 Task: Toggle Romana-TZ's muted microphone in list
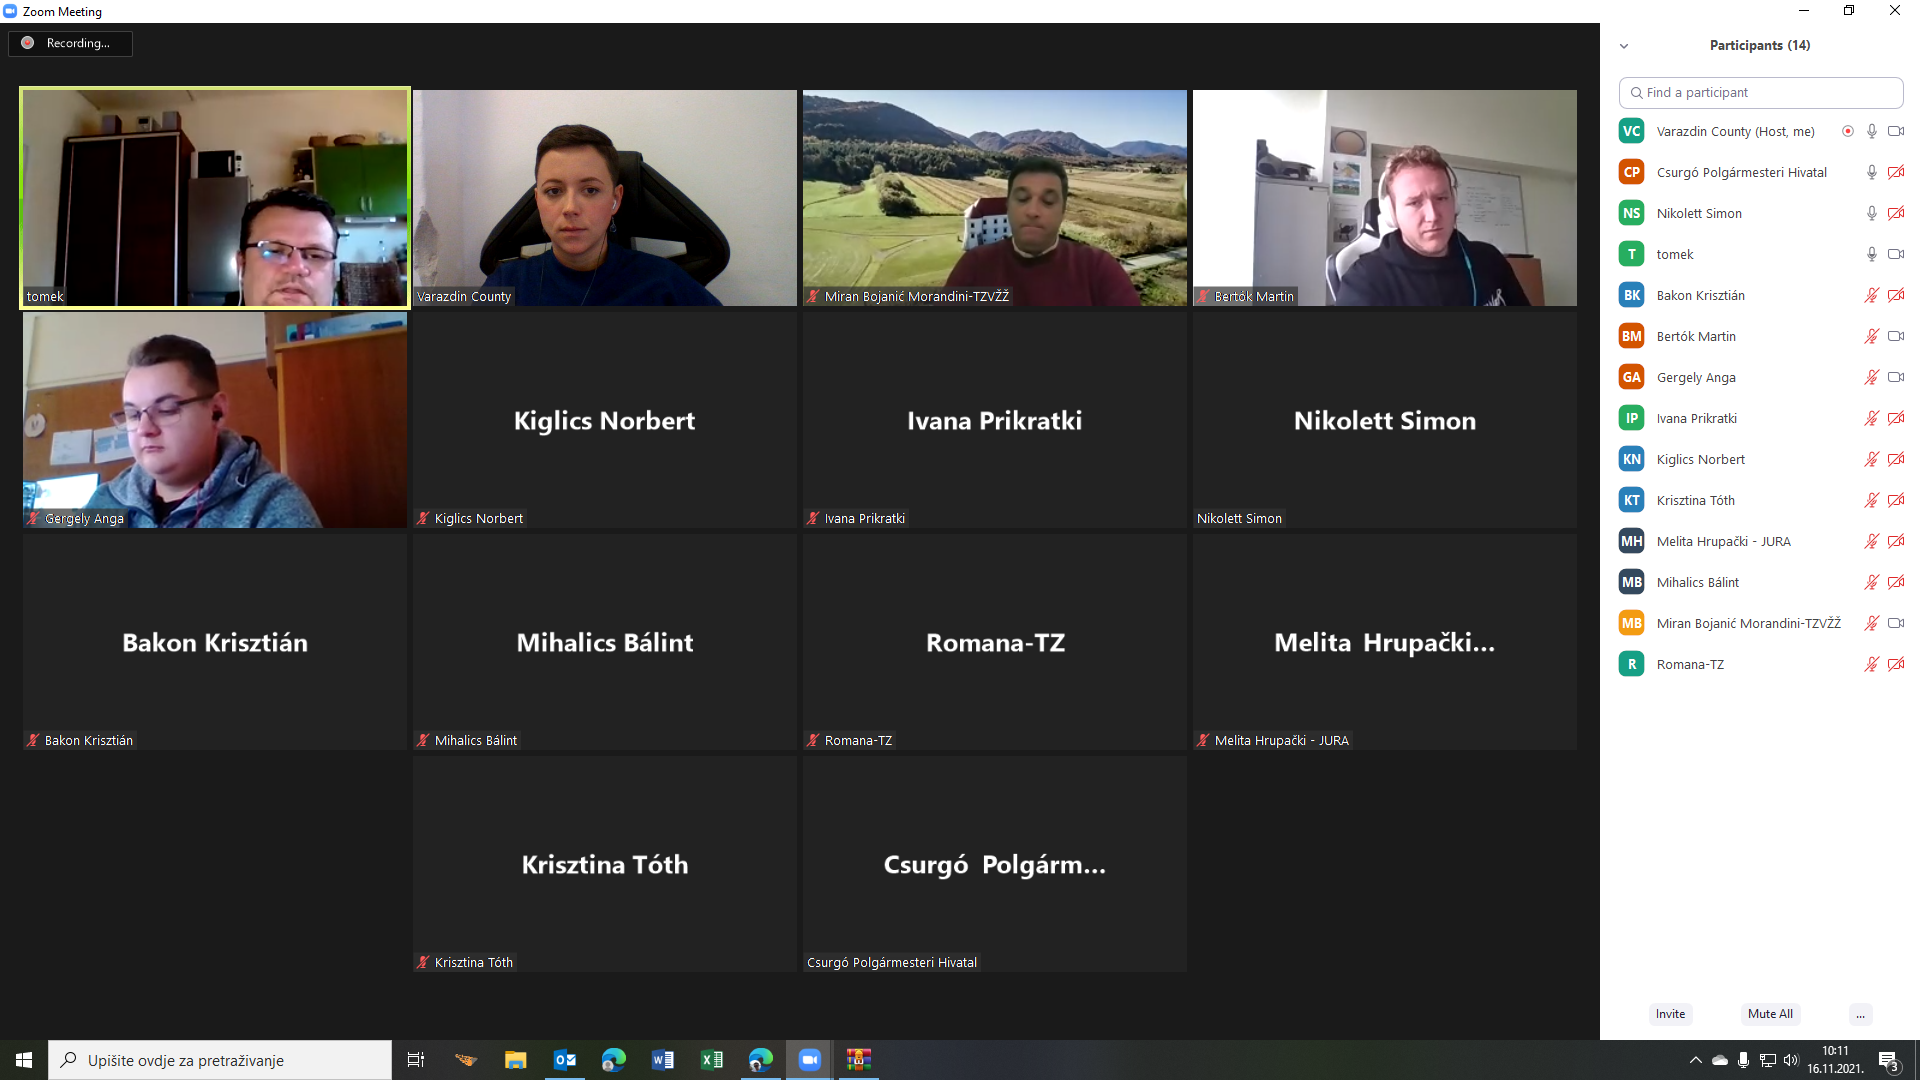coord(1871,664)
